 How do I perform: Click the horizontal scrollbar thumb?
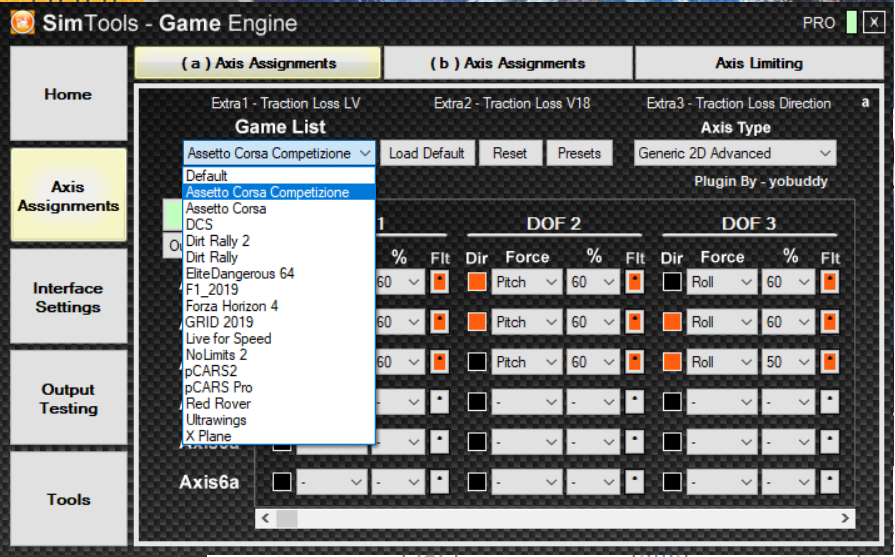287,518
